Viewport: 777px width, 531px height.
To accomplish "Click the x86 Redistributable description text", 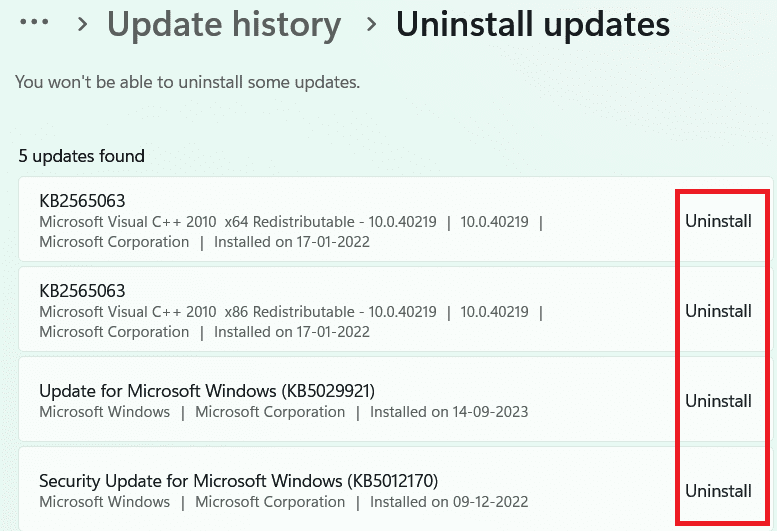I will [237, 312].
